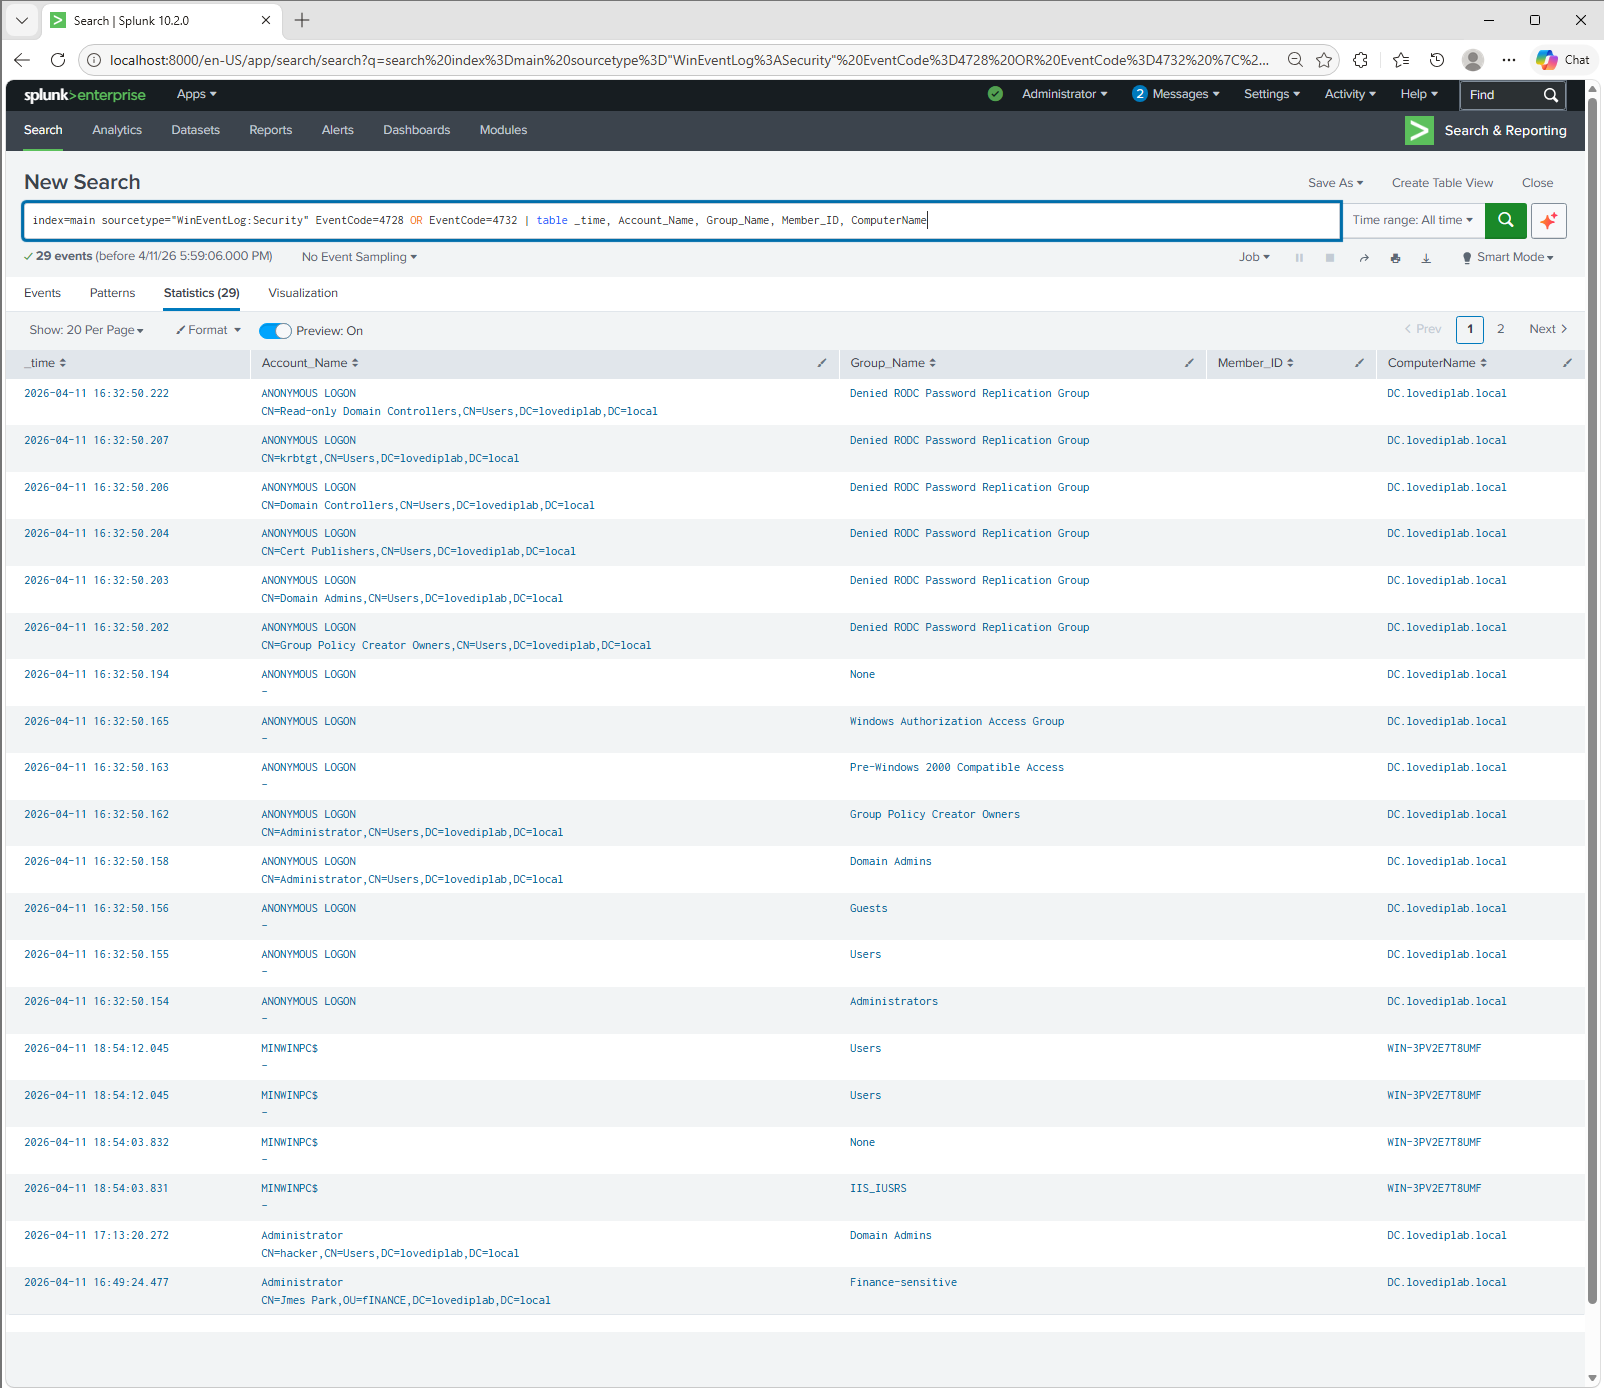Sort by the _time column header
The image size is (1604, 1388).
coord(45,363)
